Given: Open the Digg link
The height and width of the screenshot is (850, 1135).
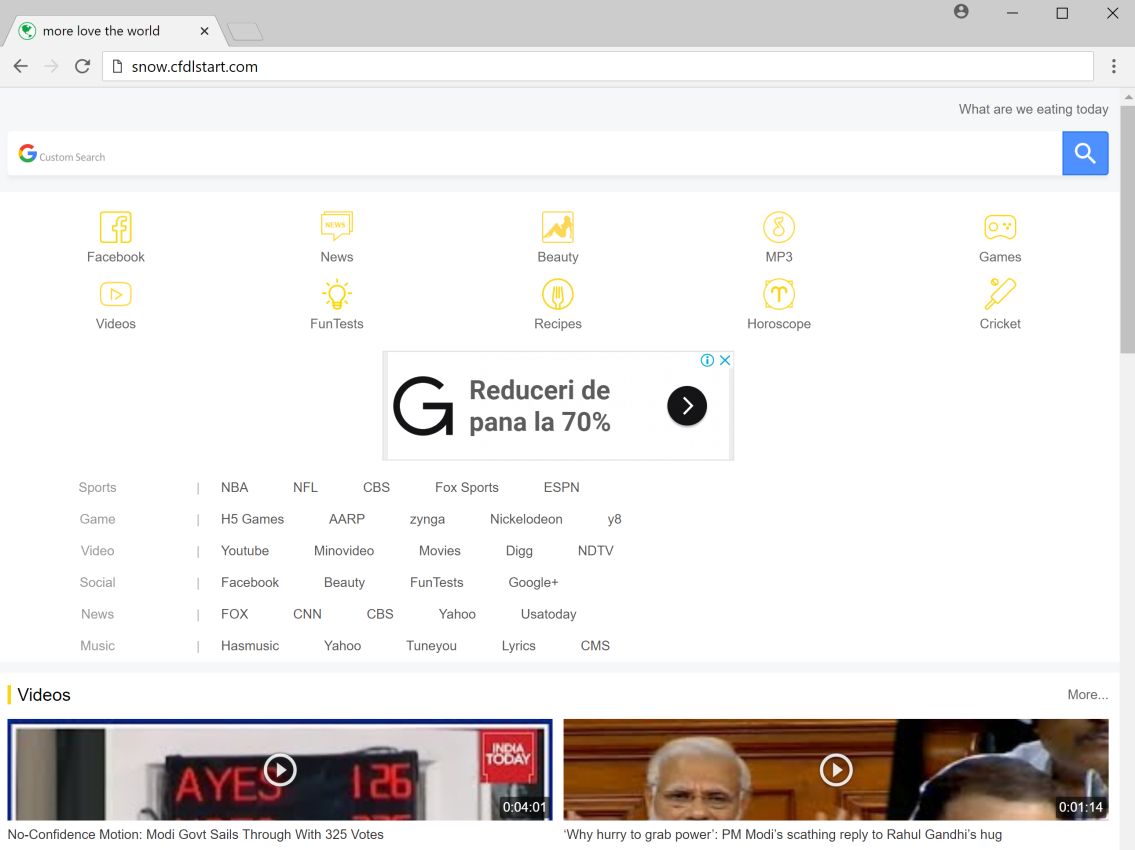Looking at the screenshot, I should click(x=519, y=551).
